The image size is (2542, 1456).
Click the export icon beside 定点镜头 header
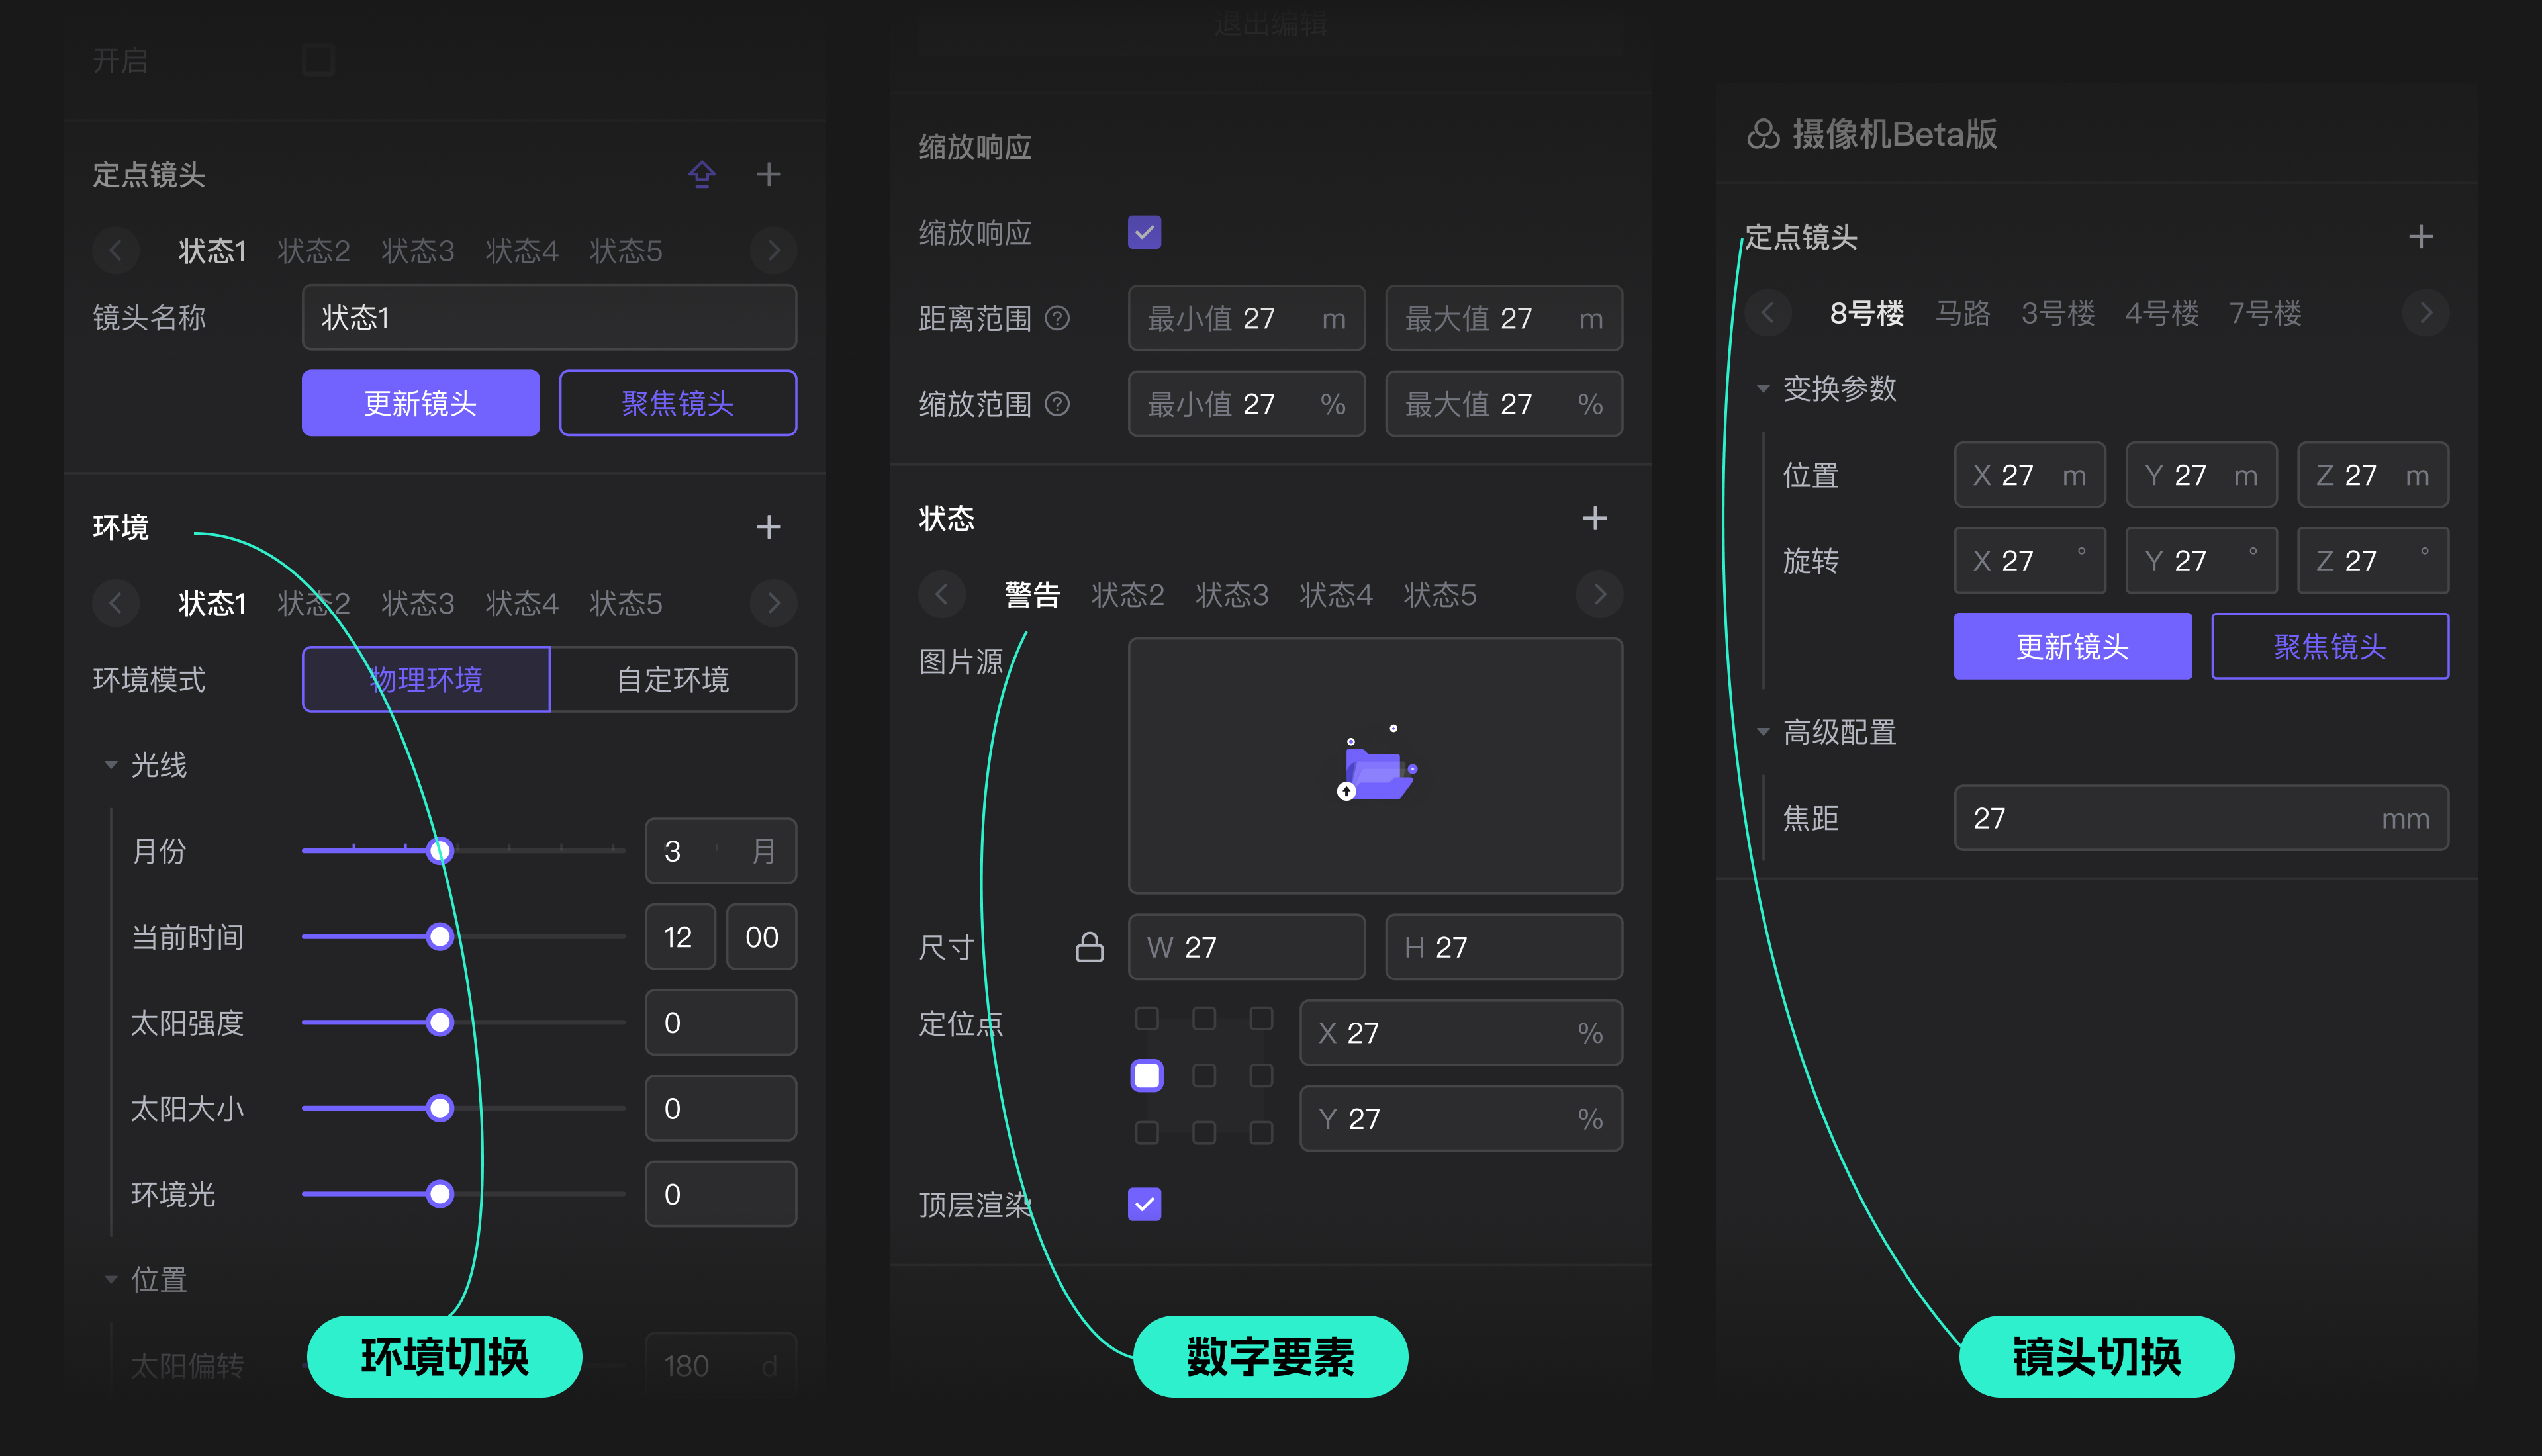(702, 174)
